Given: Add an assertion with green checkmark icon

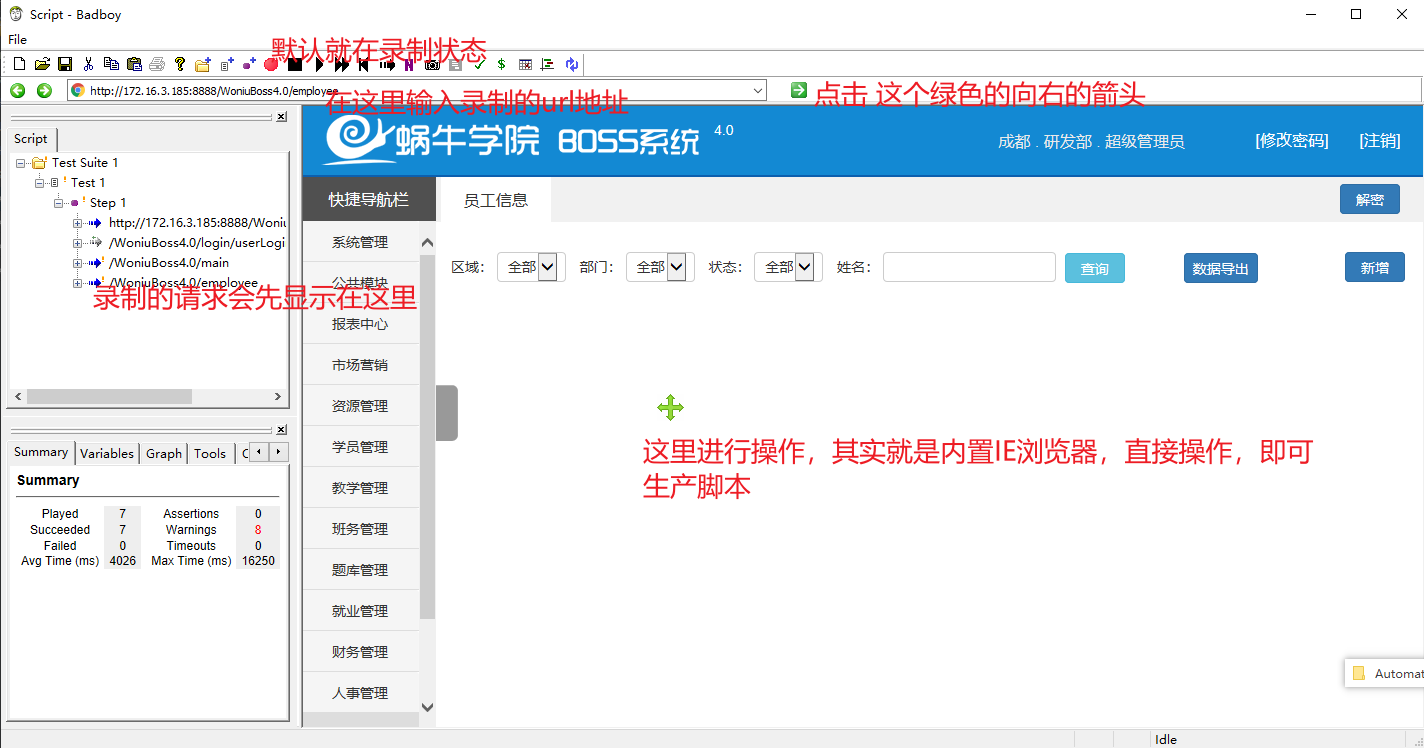Looking at the screenshot, I should pos(479,64).
